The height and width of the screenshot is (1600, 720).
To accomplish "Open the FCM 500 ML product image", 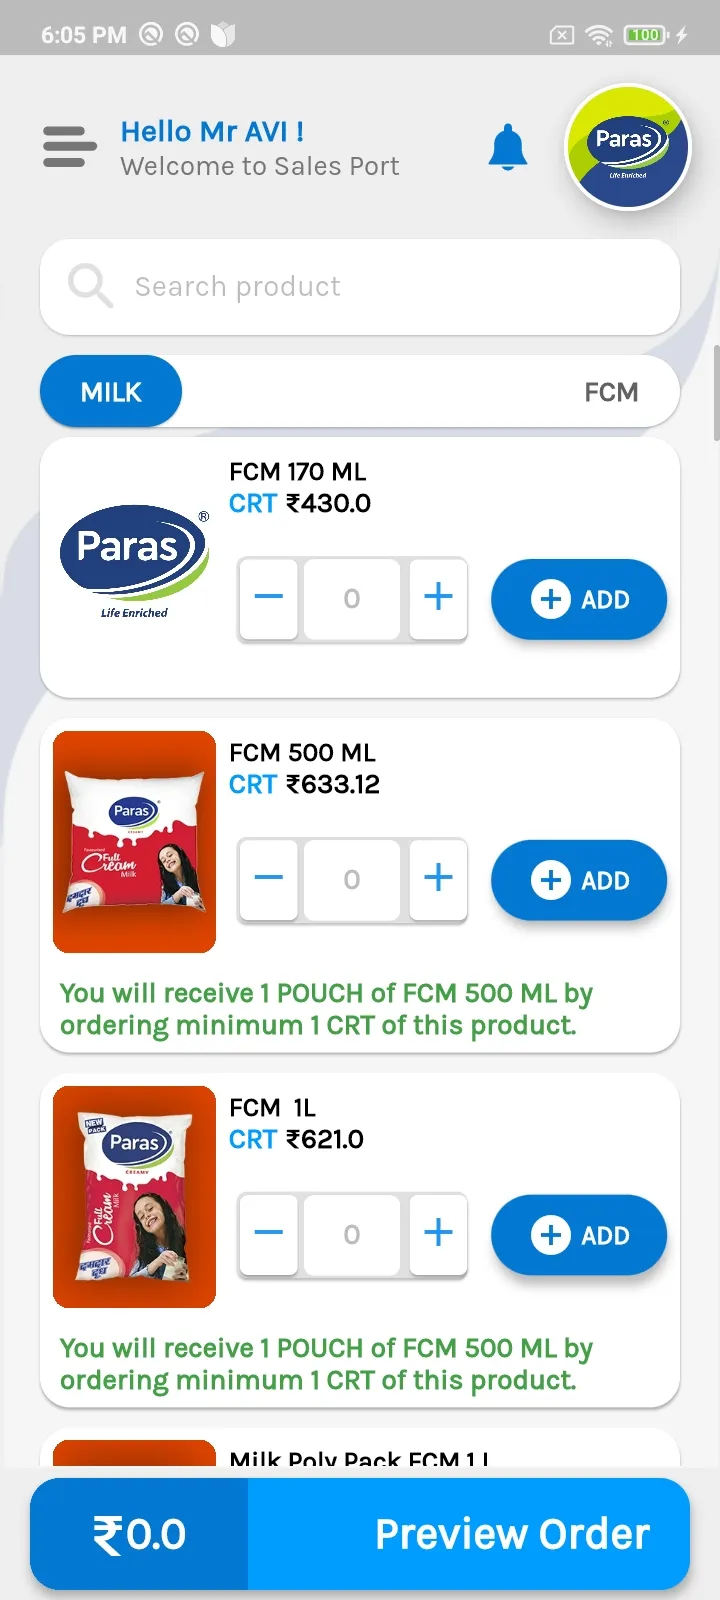I will coord(134,842).
